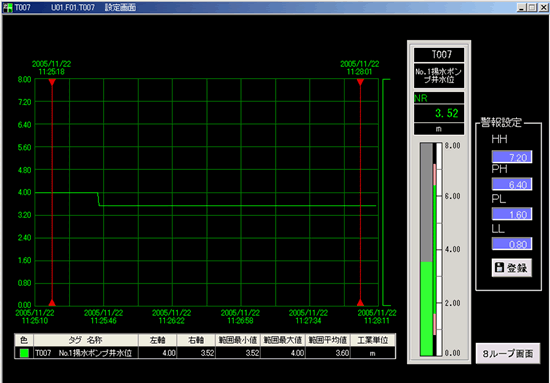
Task: Select the T007 No.1揚水ポンプ井水位 table row
Action: point(205,353)
